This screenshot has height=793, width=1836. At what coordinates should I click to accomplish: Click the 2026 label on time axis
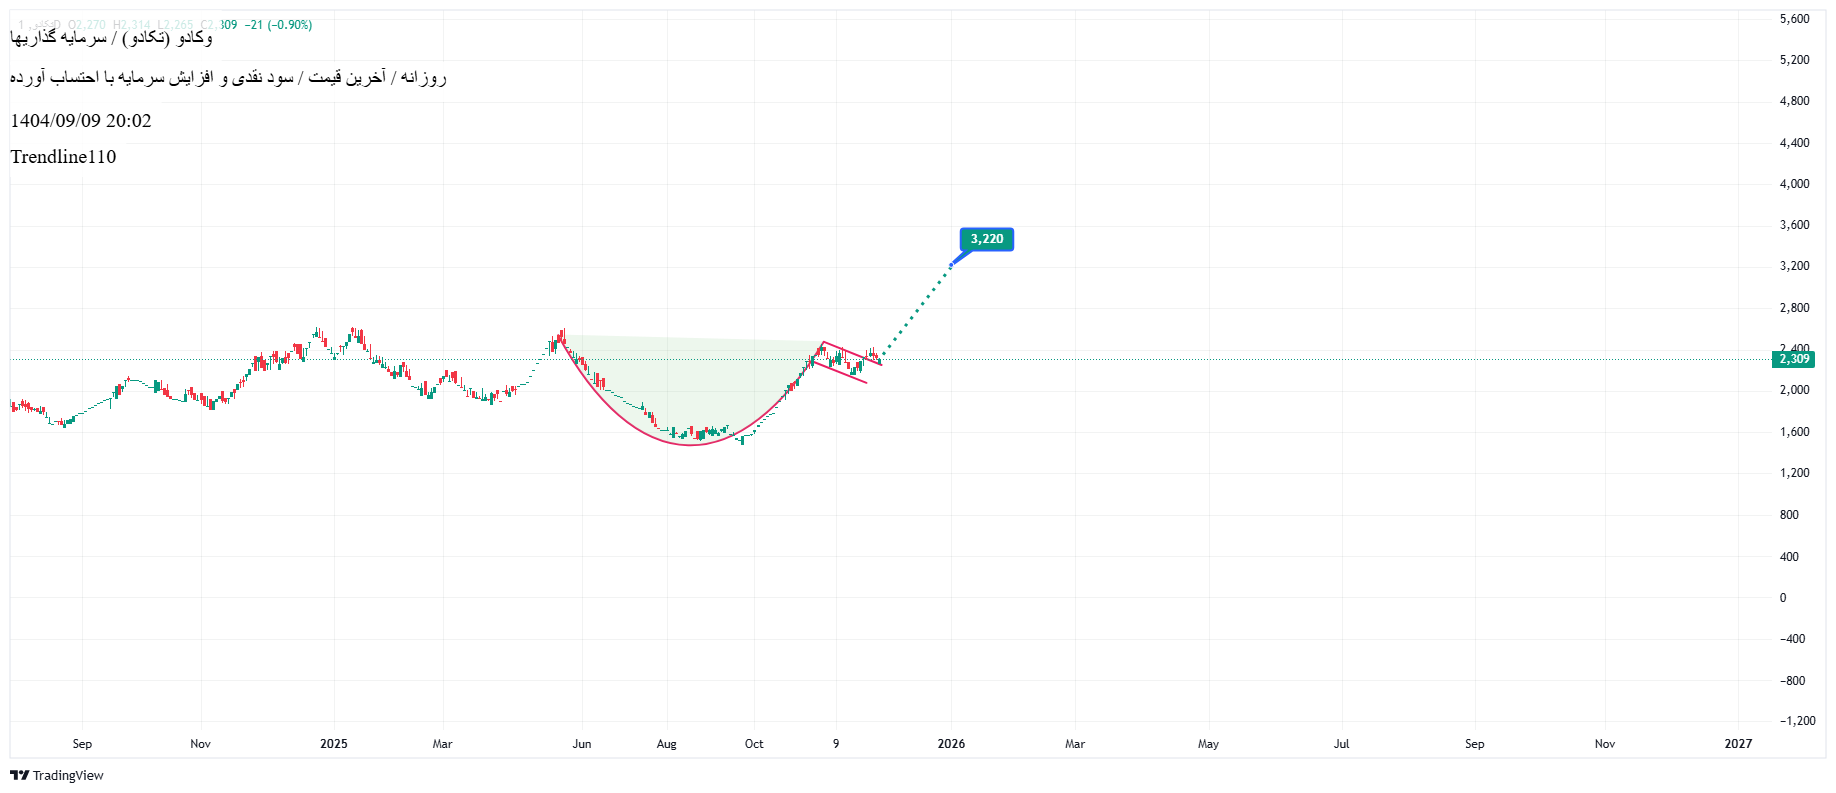(951, 743)
